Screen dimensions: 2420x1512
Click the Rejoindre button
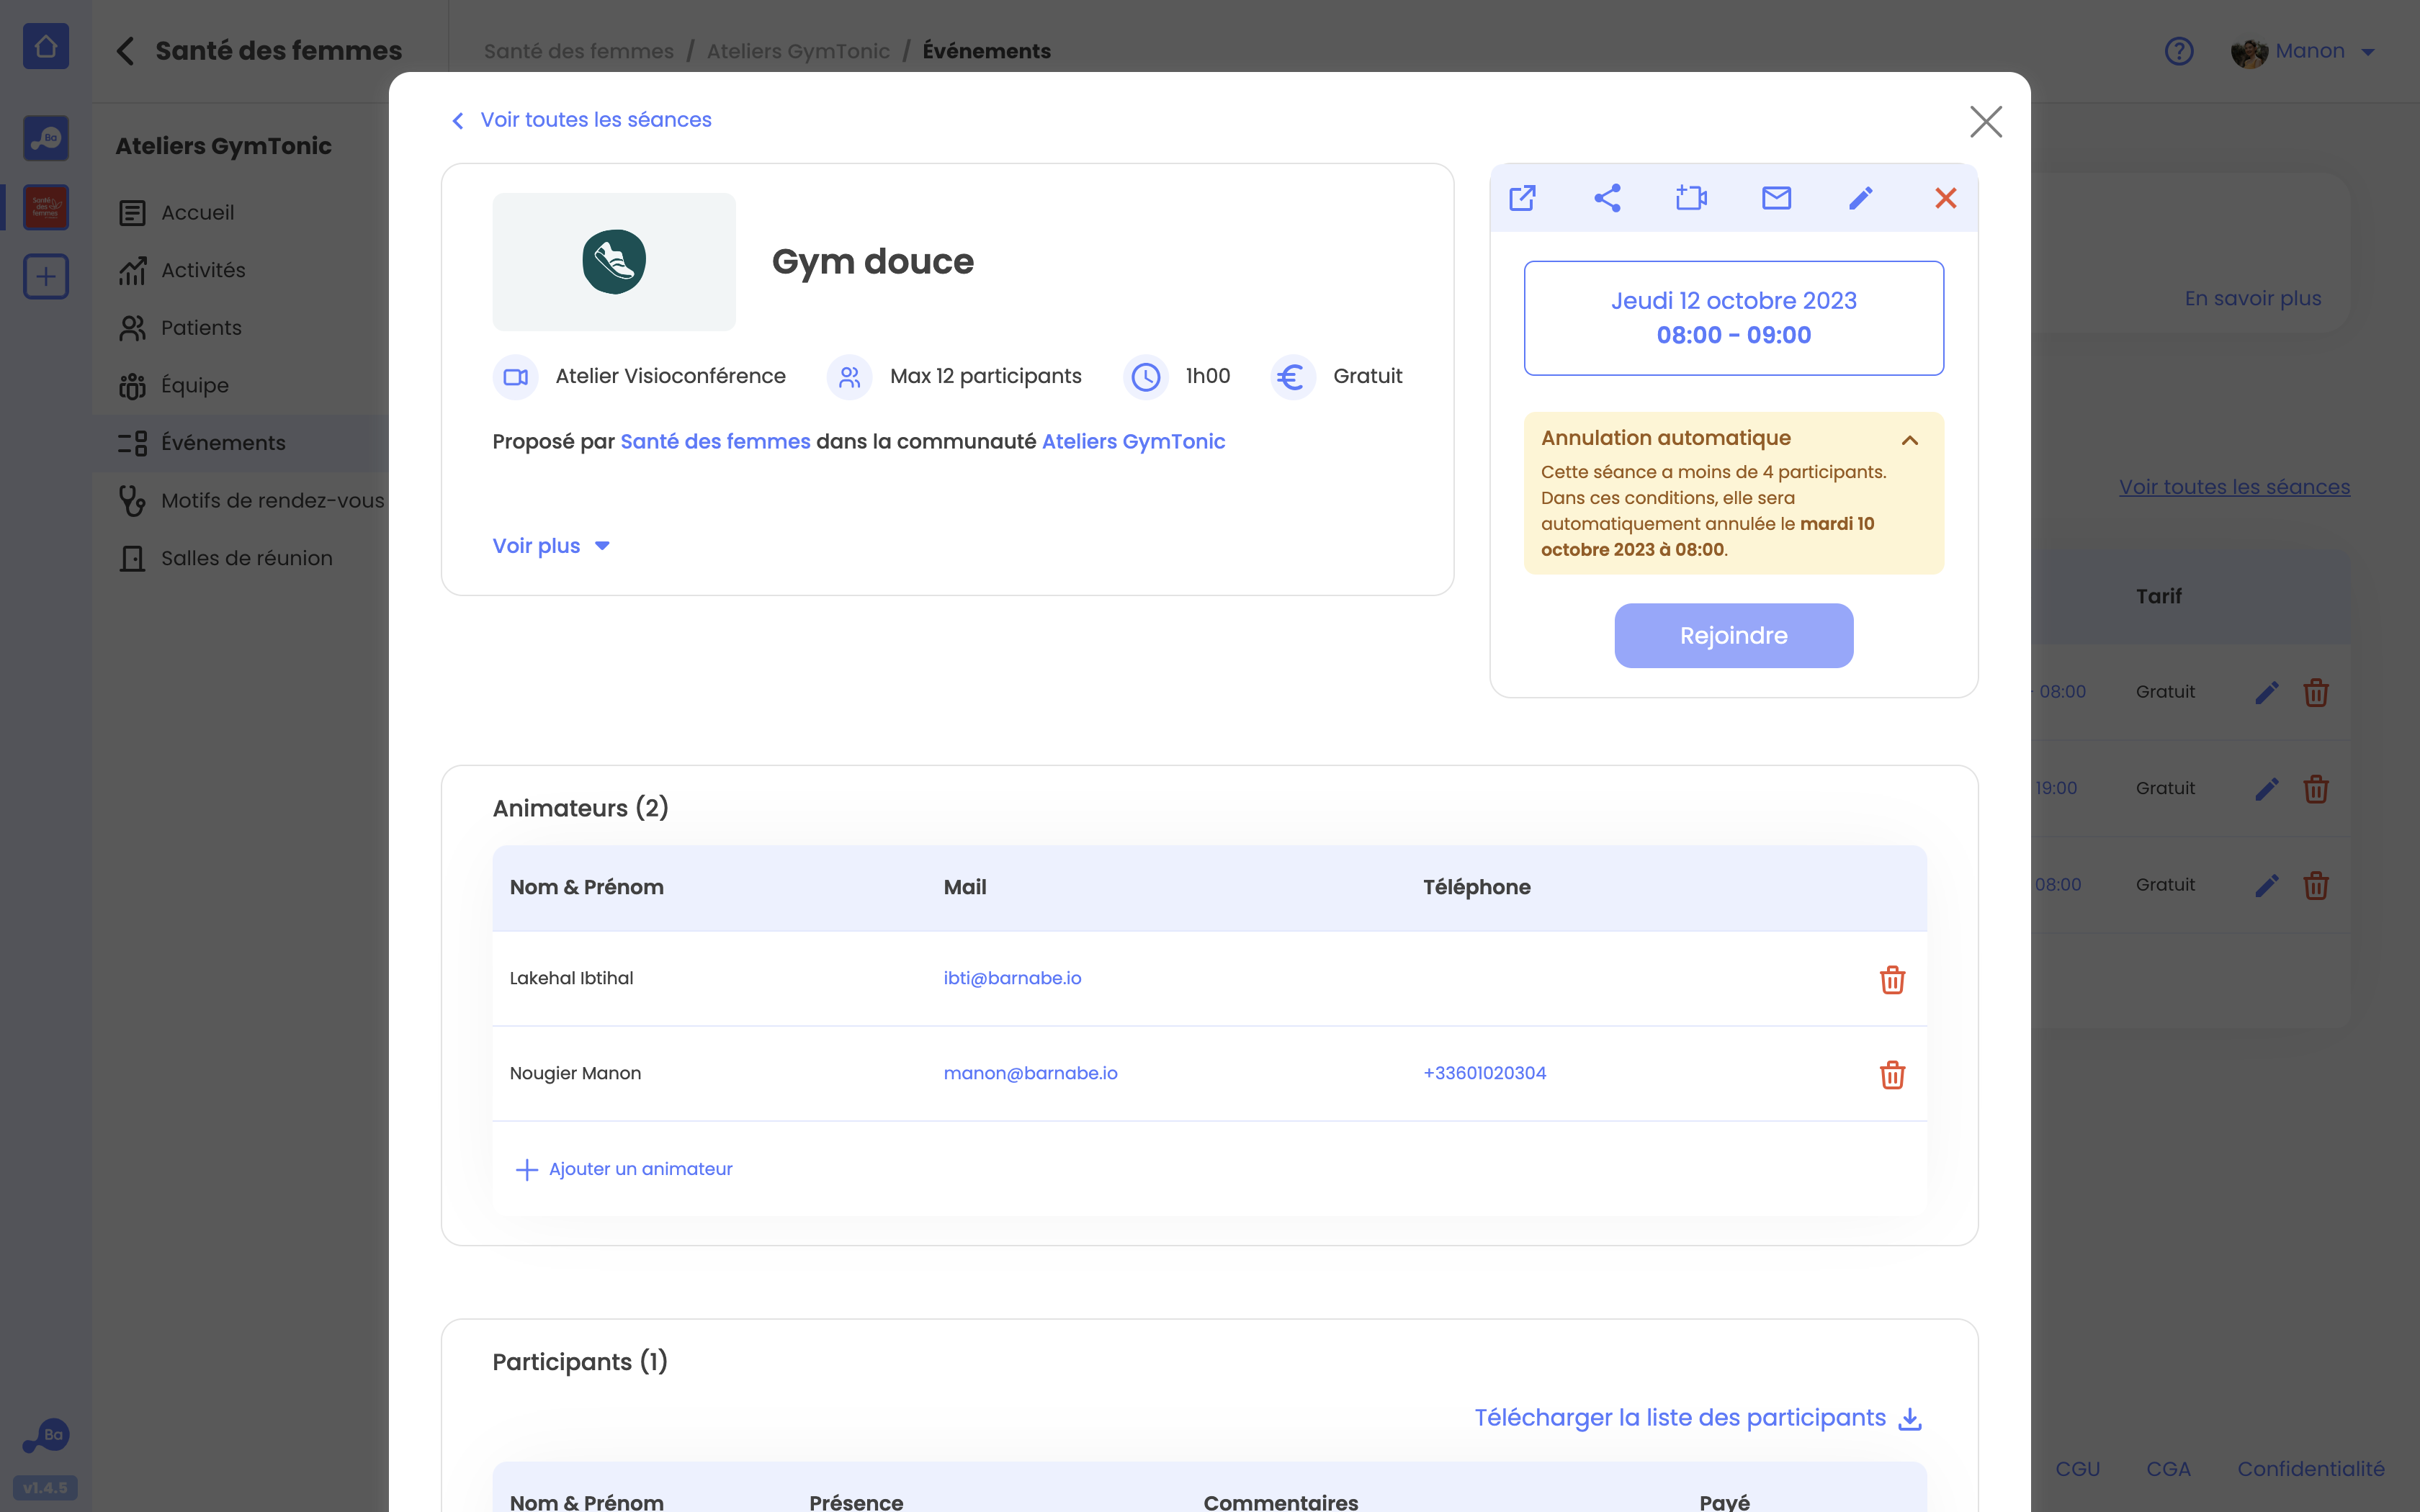pos(1733,635)
